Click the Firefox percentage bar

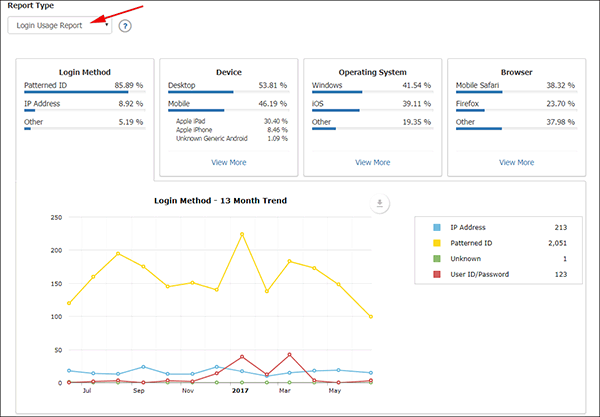pyautogui.click(x=516, y=110)
